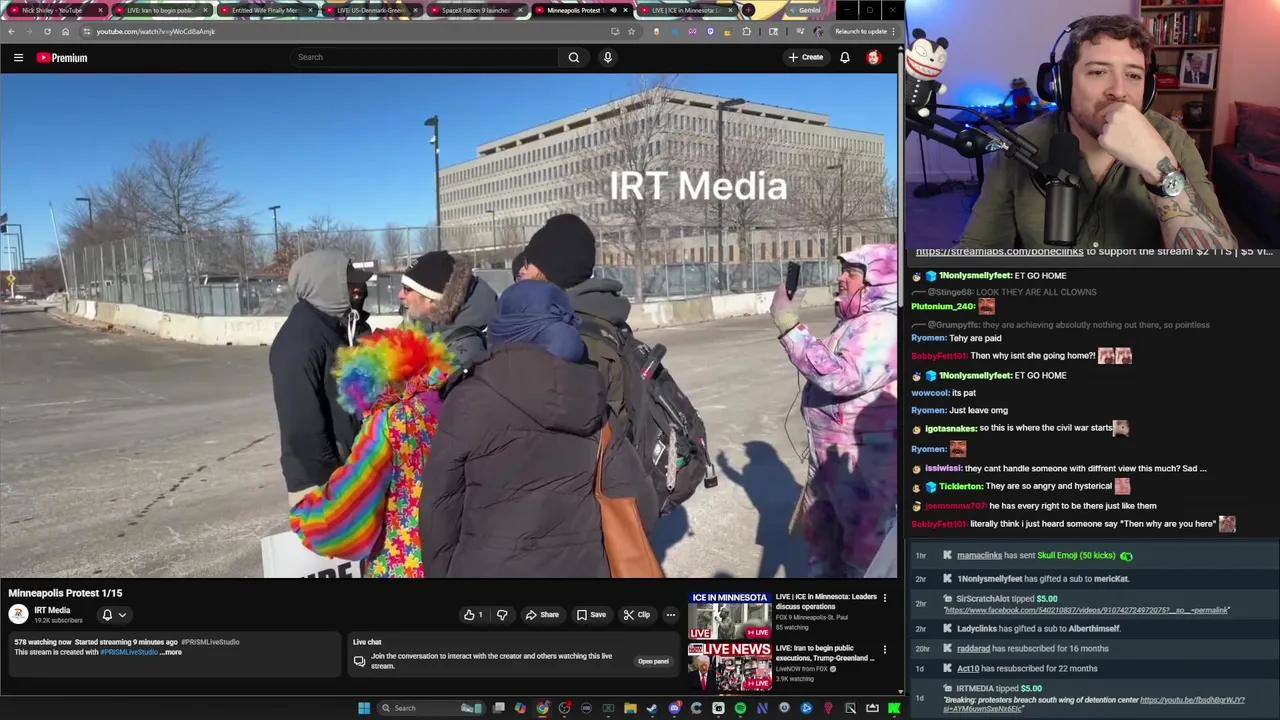Open the IRT Media channel avatar

click(18, 615)
